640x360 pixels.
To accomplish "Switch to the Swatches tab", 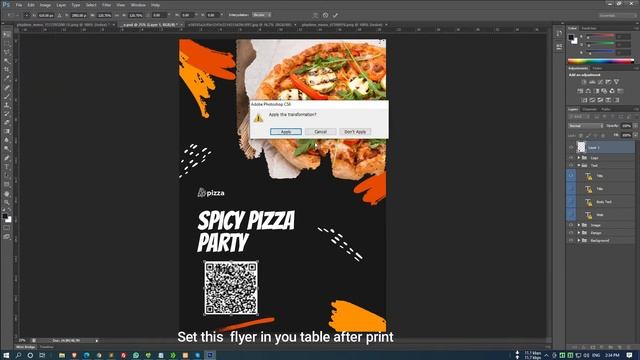I will point(589,28).
